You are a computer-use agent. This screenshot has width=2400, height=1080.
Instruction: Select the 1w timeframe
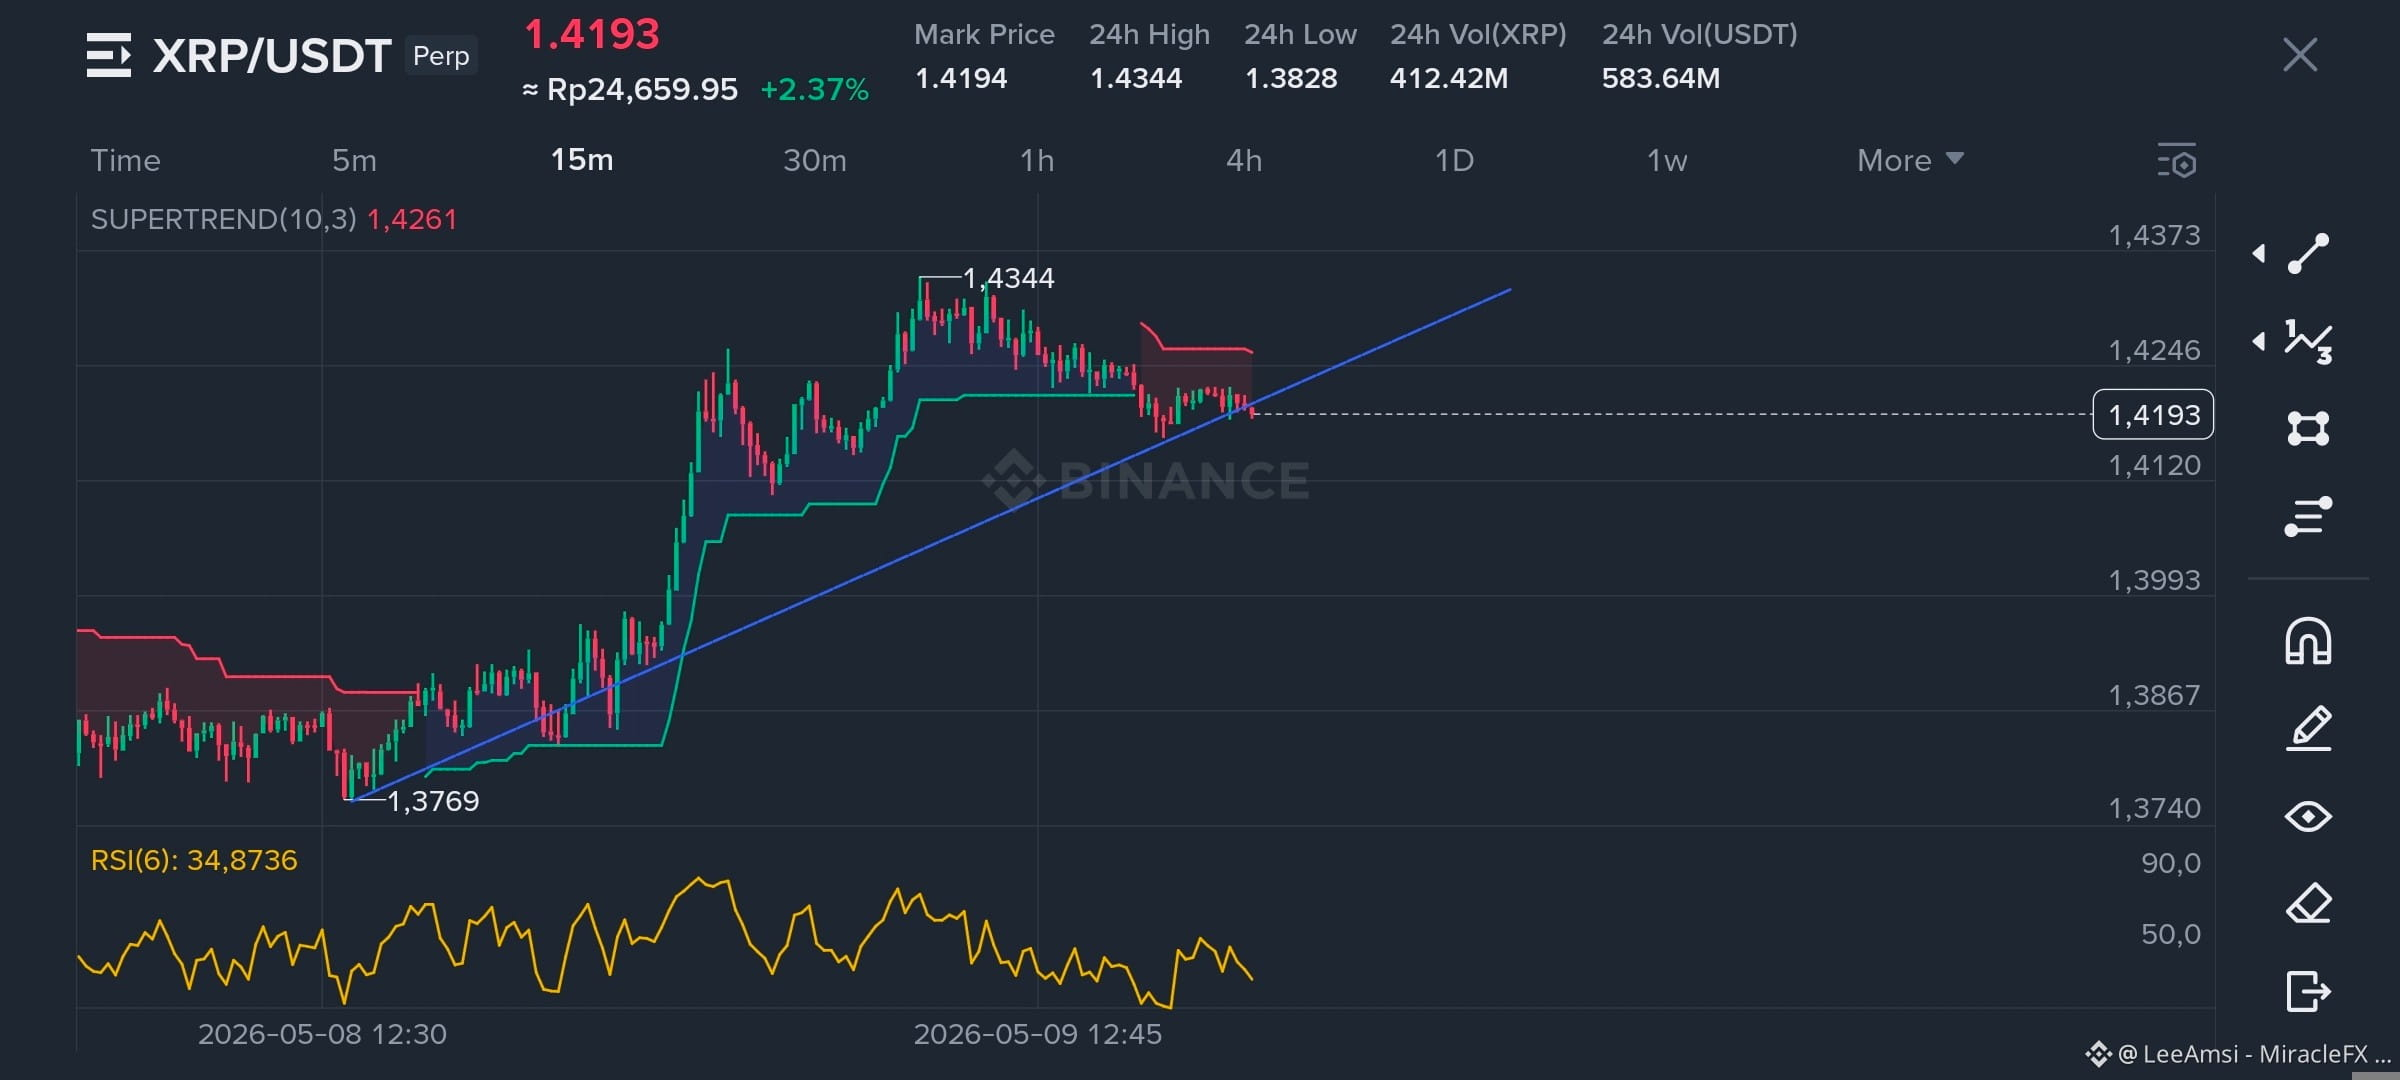[1667, 160]
